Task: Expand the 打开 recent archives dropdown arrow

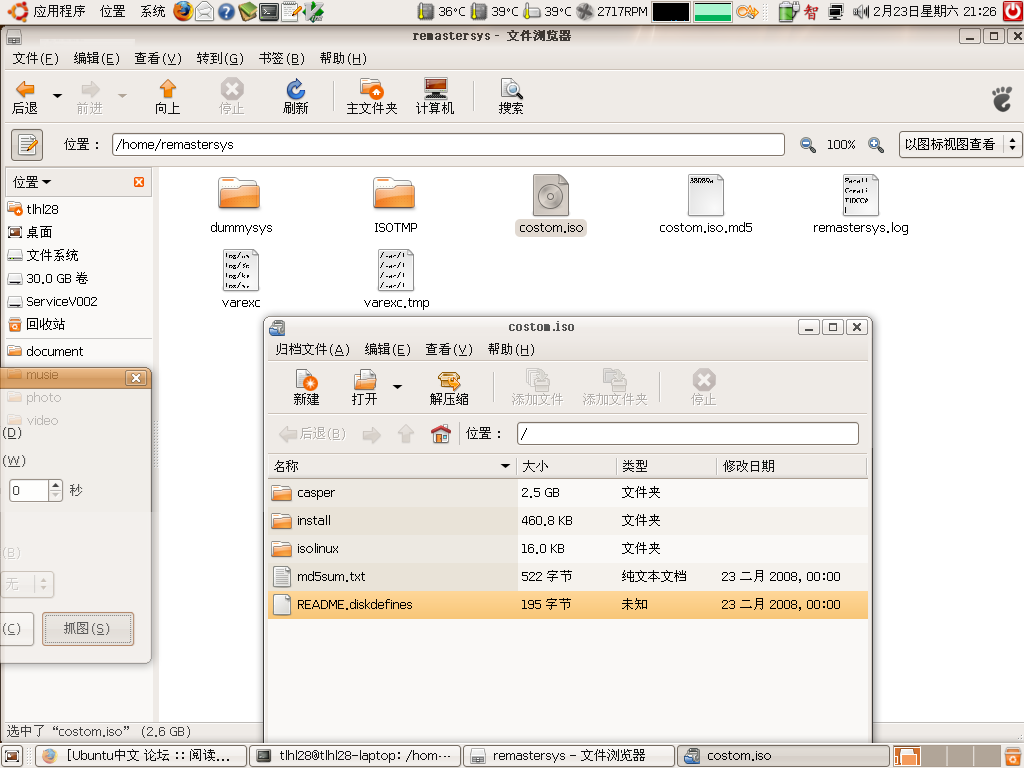Action: click(x=397, y=387)
